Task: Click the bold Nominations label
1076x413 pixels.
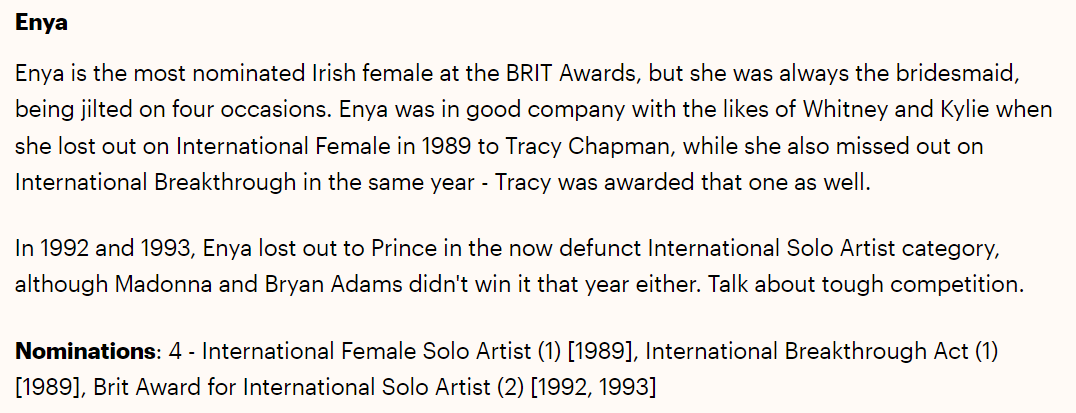Action: 86,351
